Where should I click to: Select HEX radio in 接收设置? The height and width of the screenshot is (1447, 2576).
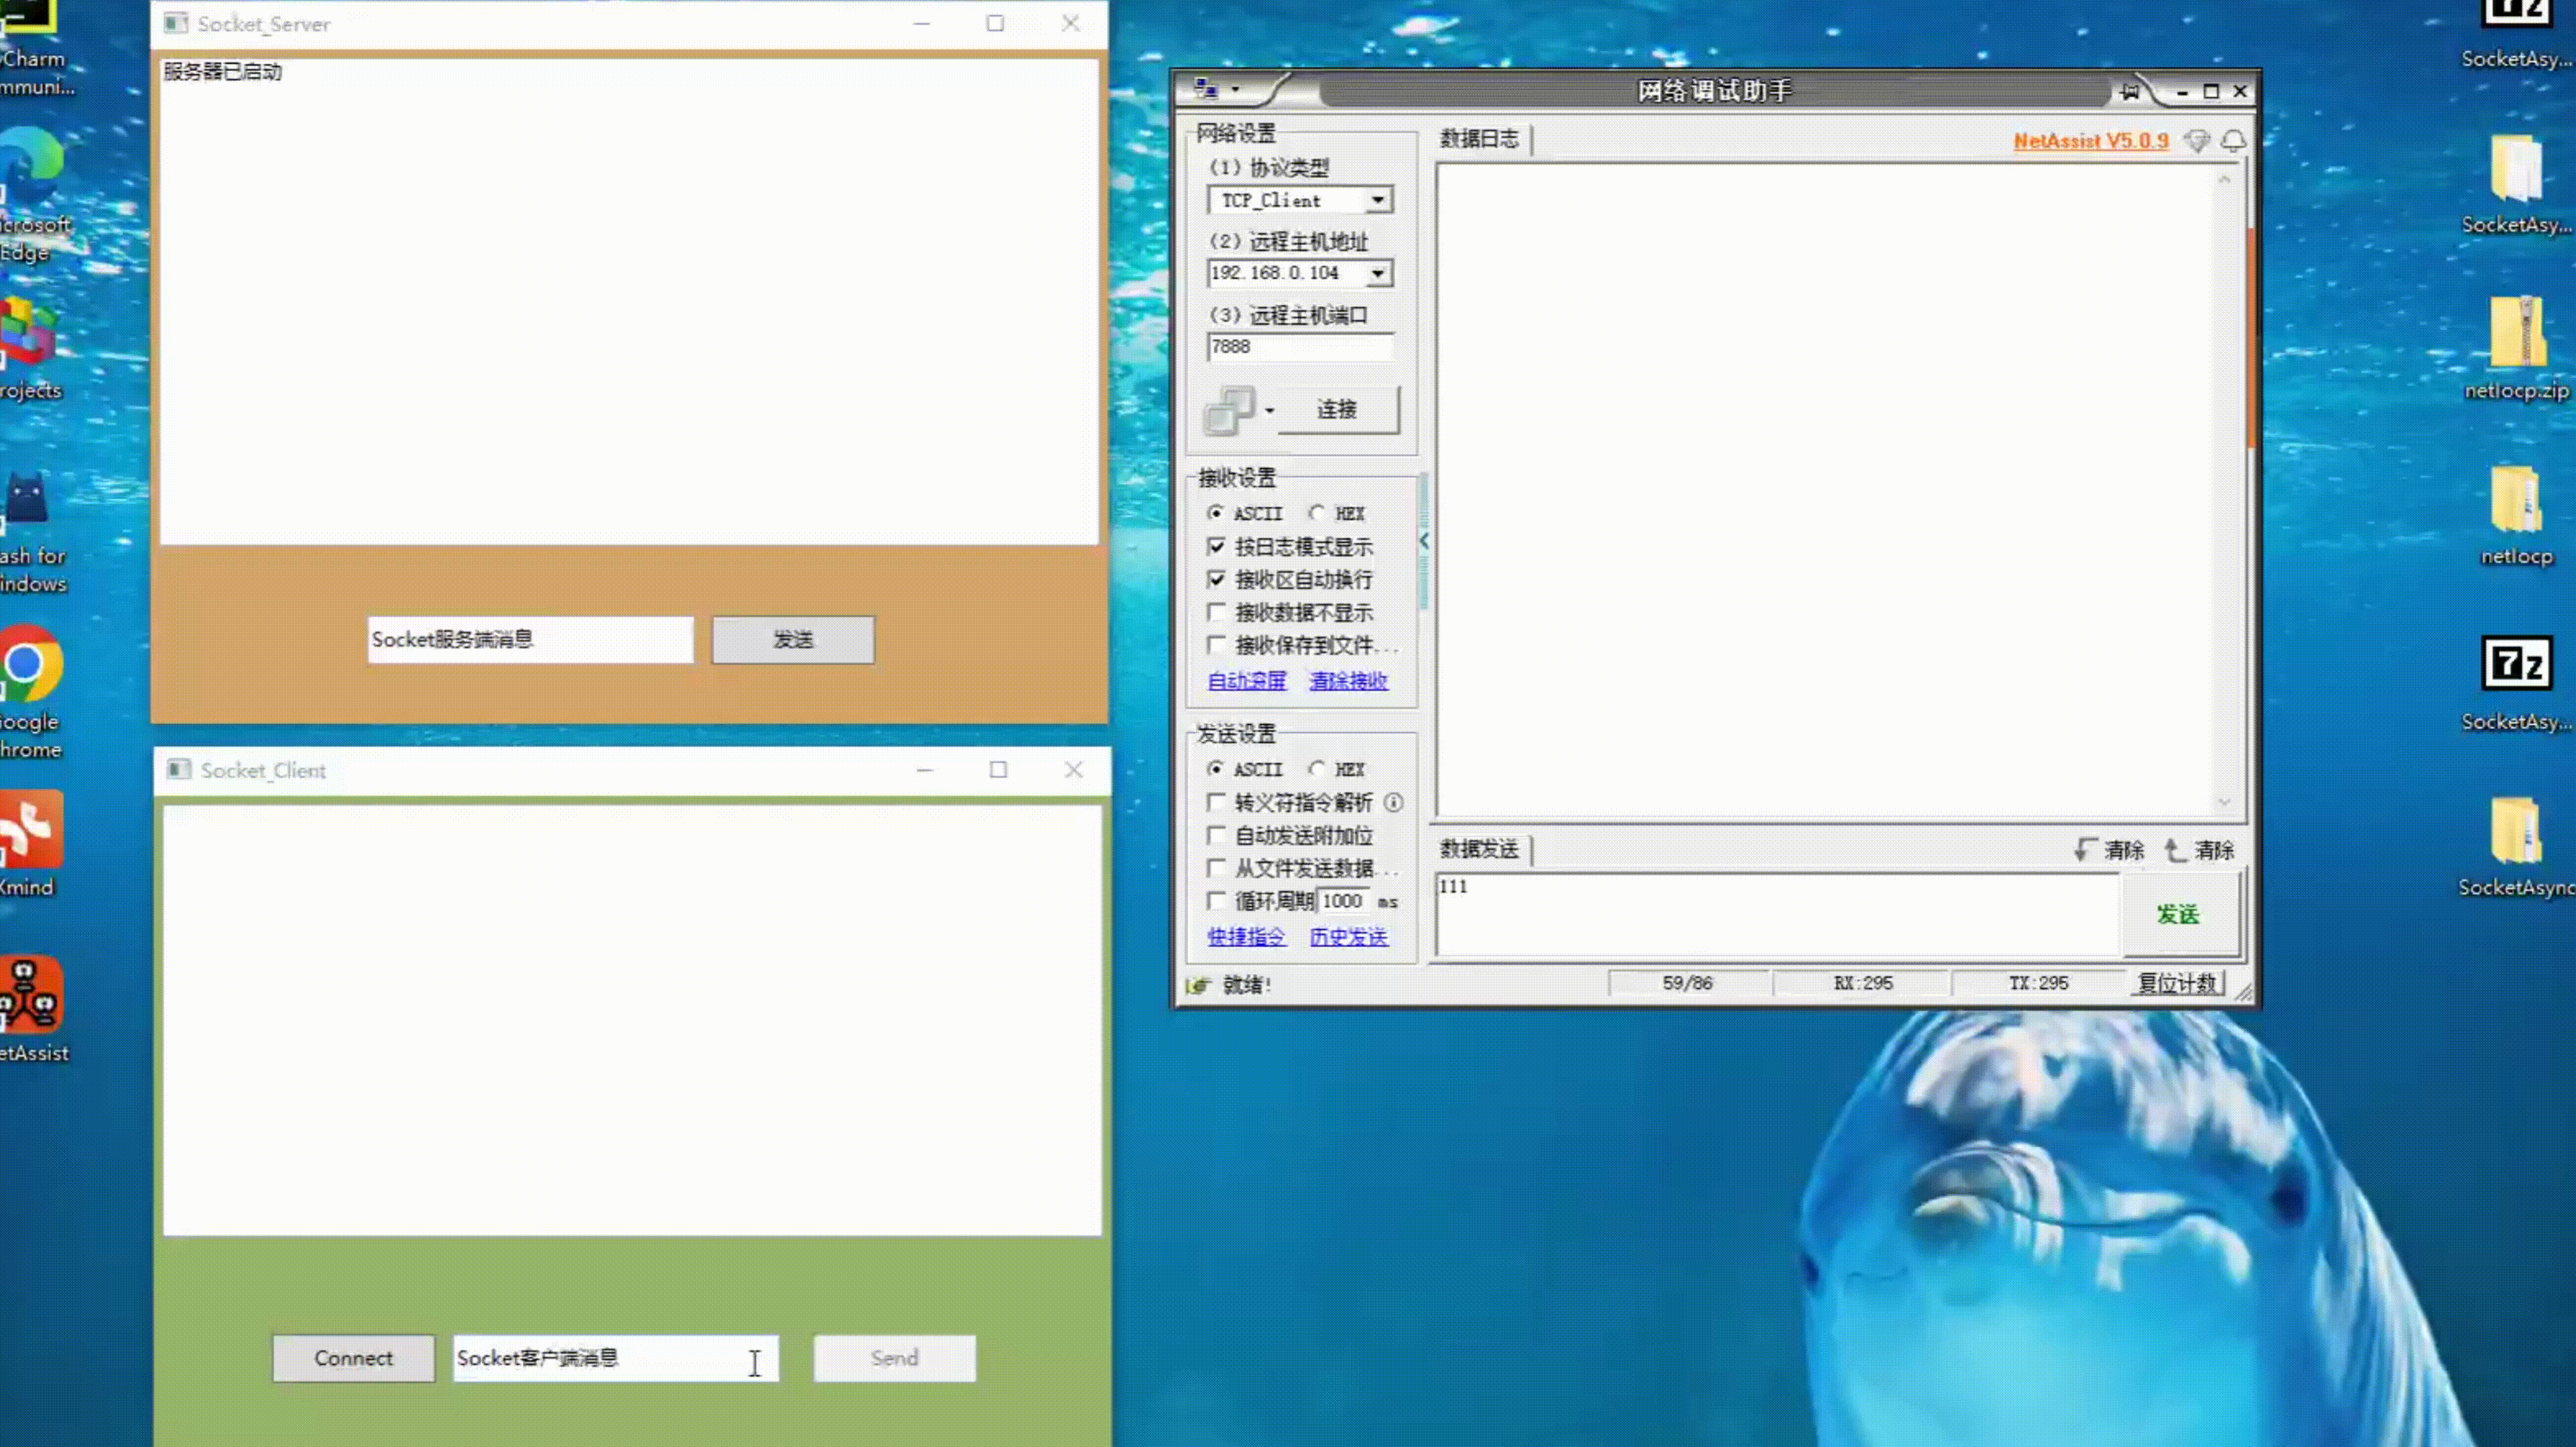tap(1317, 513)
